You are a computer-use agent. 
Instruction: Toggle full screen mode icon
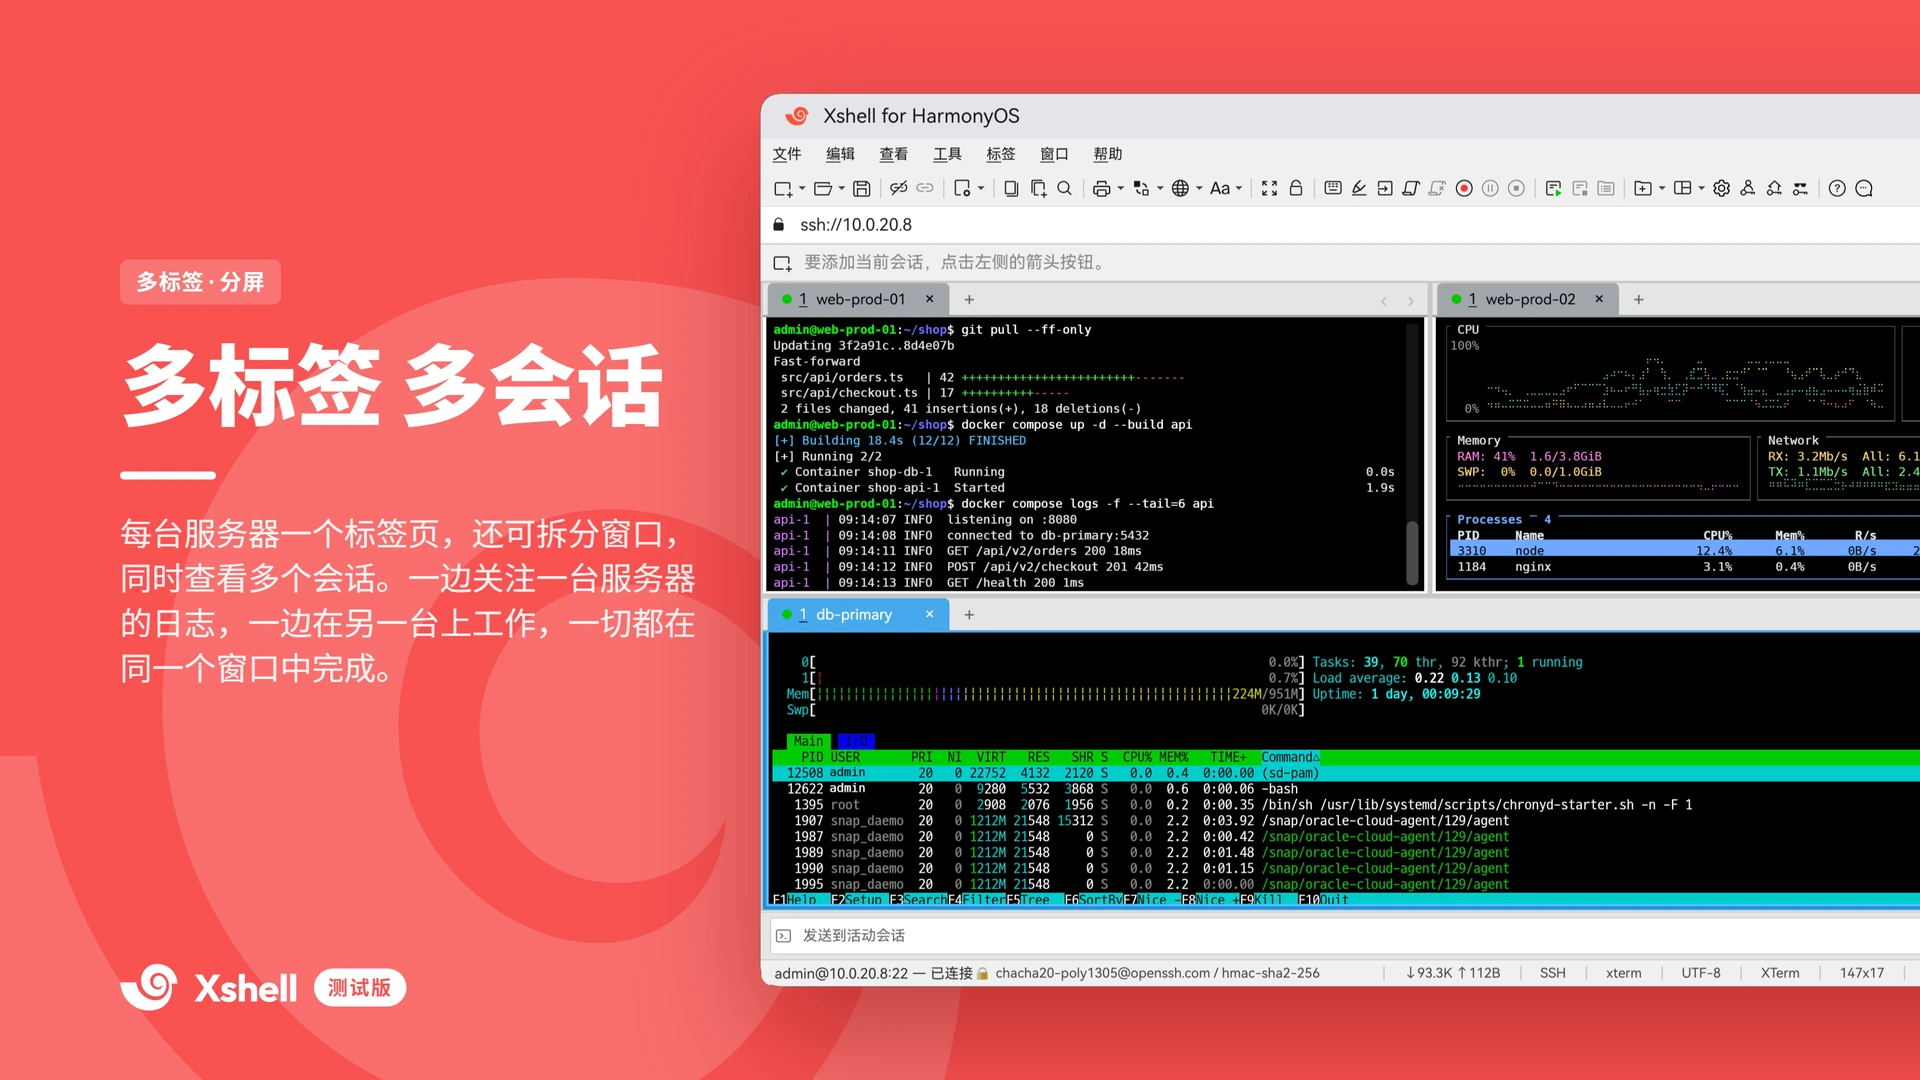point(1269,188)
